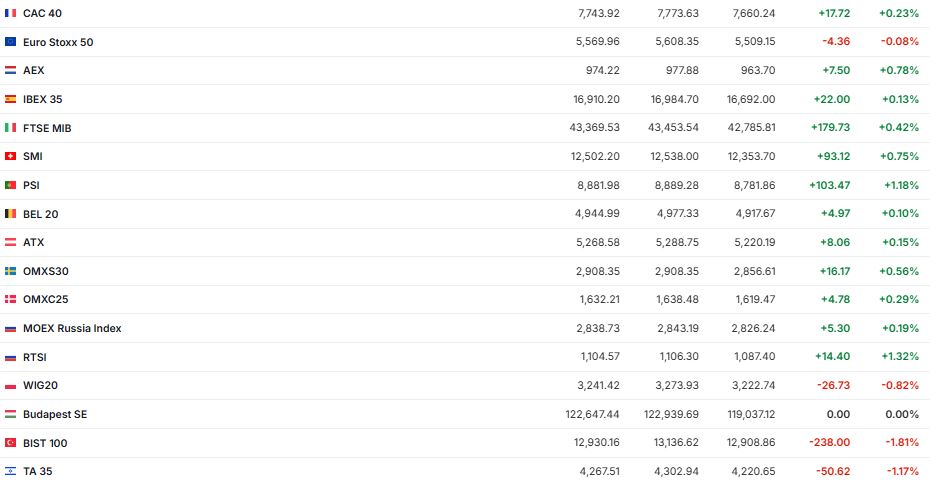Click the Sweden flag icon beside OMXS30

pyautogui.click(x=11, y=271)
